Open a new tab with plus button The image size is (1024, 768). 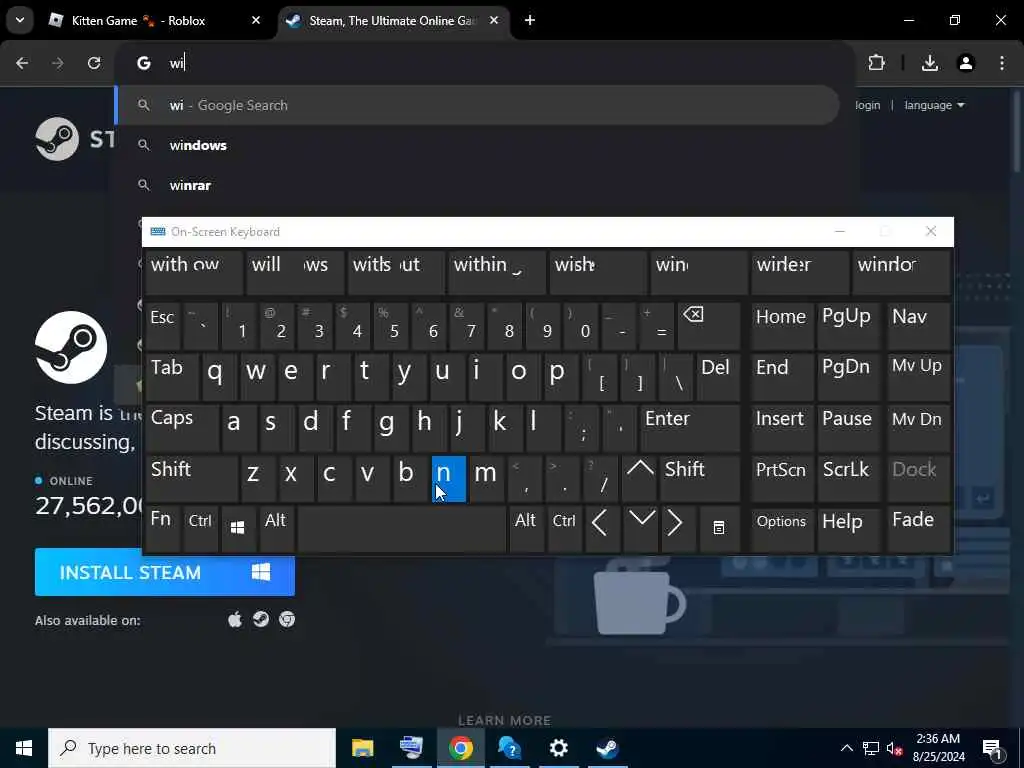(x=530, y=20)
